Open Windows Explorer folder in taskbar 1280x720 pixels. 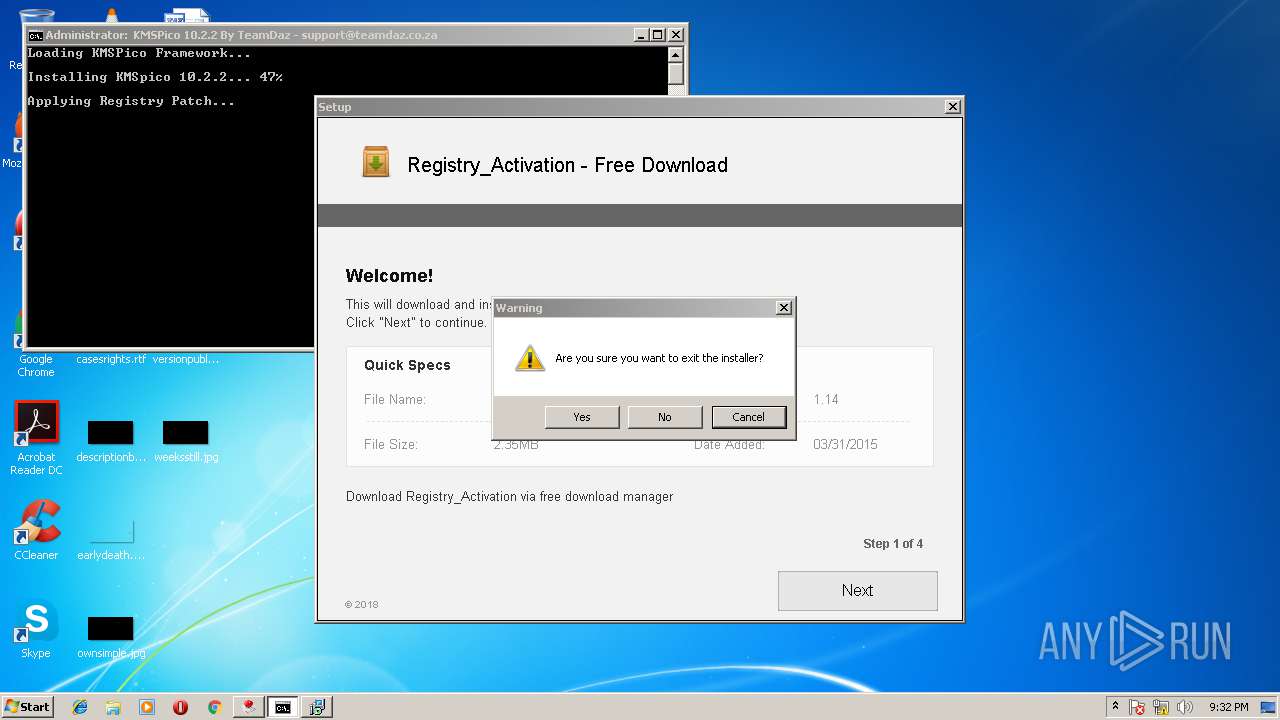point(113,707)
